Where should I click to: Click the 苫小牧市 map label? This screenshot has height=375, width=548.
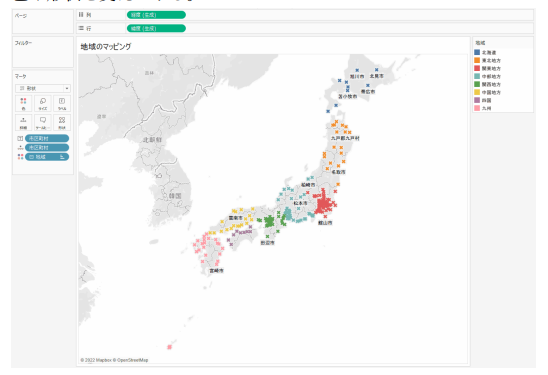tap(347, 96)
